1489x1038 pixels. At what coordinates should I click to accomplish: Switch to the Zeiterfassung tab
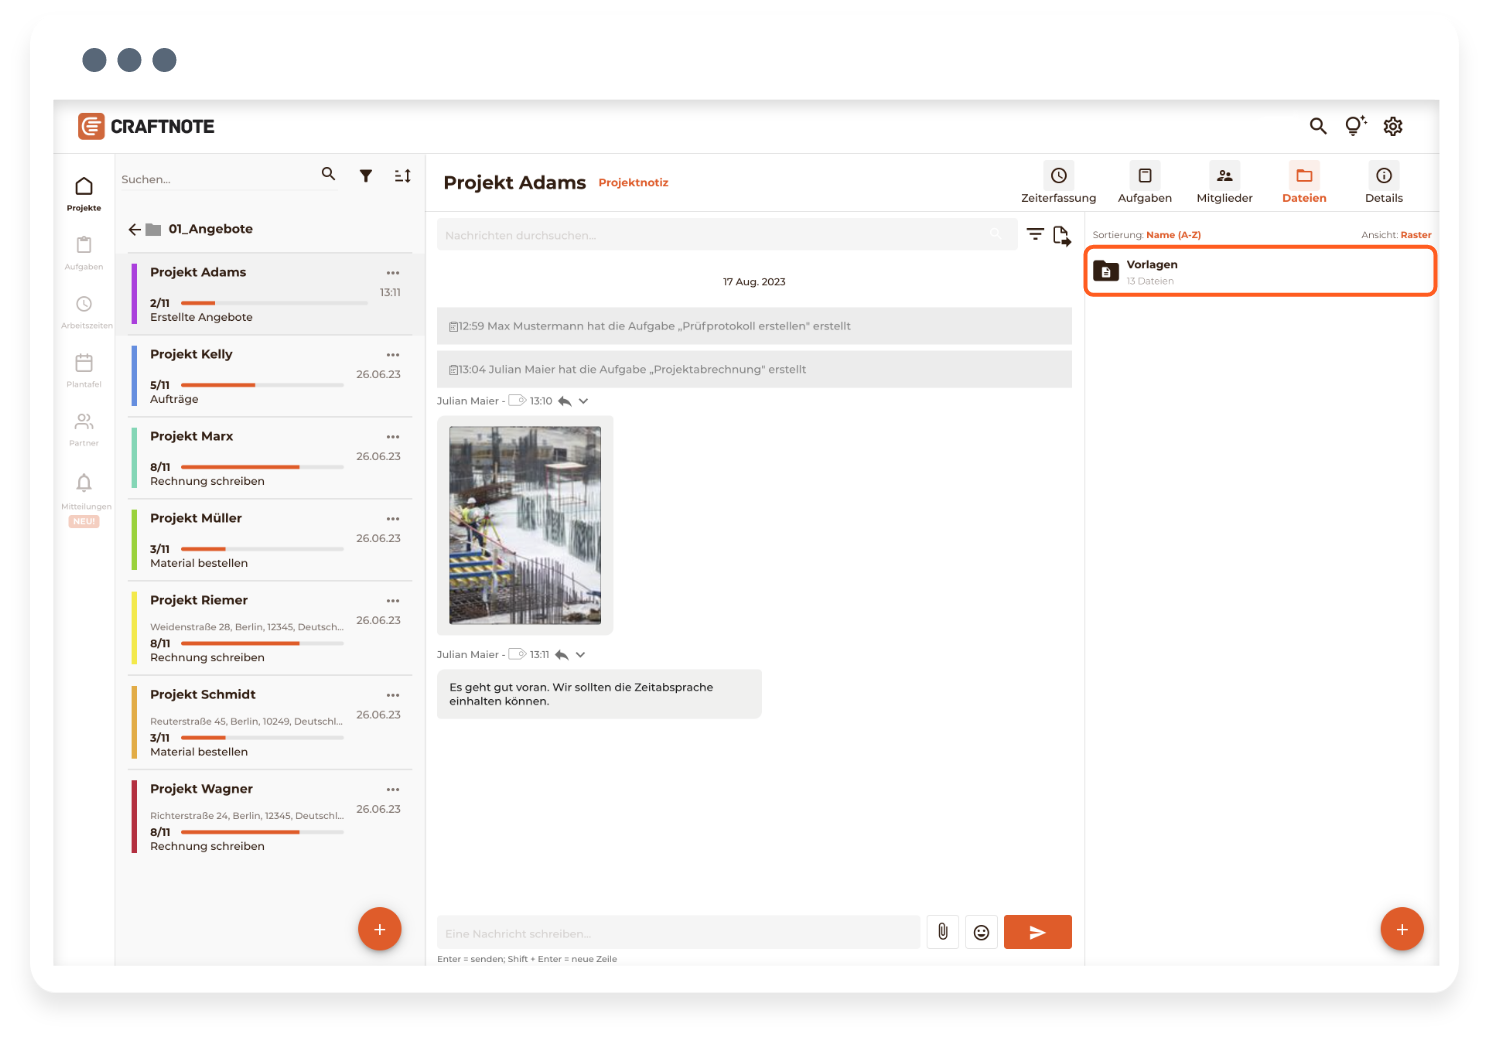click(x=1058, y=183)
